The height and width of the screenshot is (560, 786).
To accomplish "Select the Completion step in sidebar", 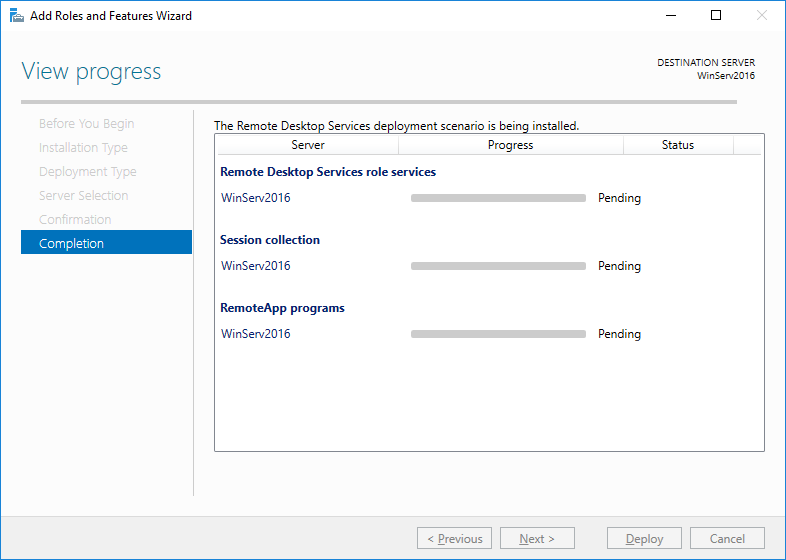I will click(106, 243).
